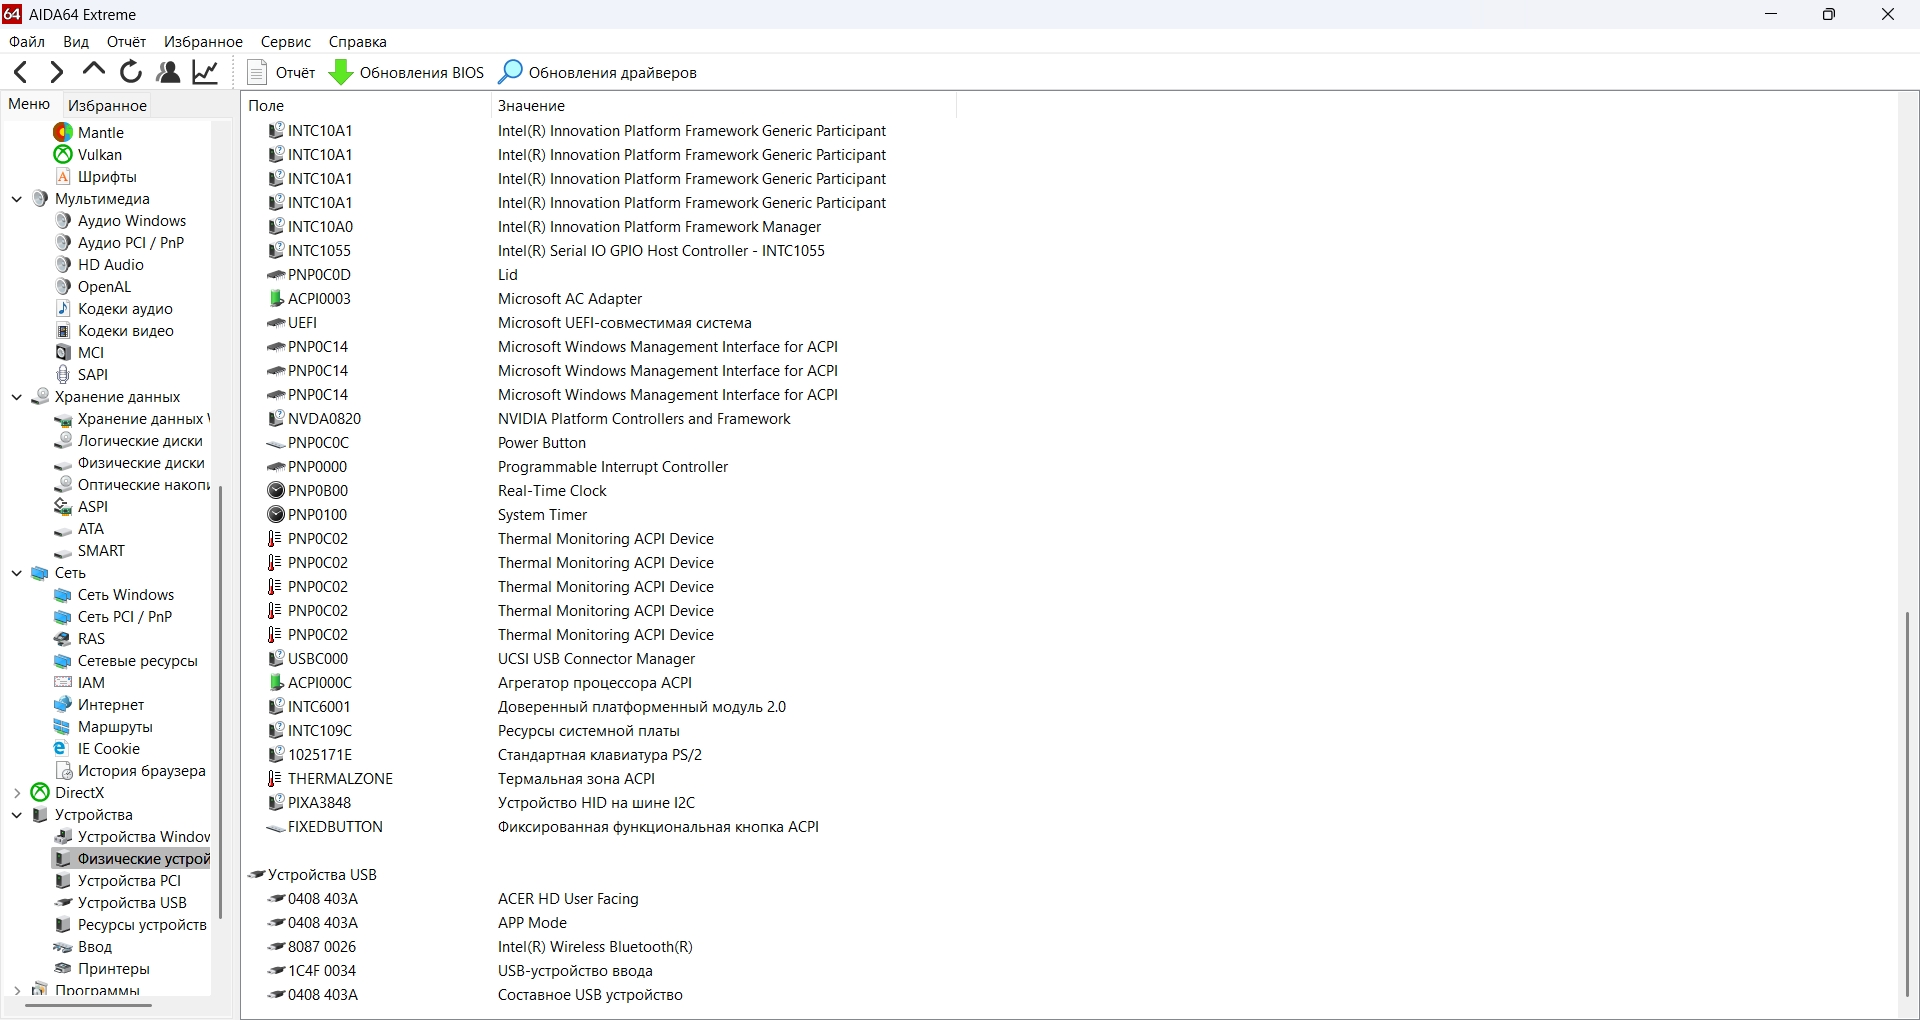Click the Отчёт toolbar button label

click(x=295, y=72)
